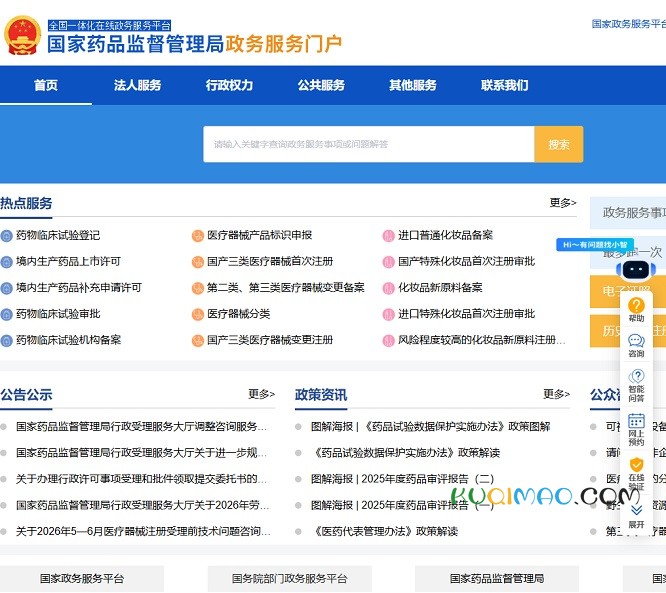Open the 国家政务服务平台 top-right link
Viewport: 666px width, 593px height.
pos(629,24)
